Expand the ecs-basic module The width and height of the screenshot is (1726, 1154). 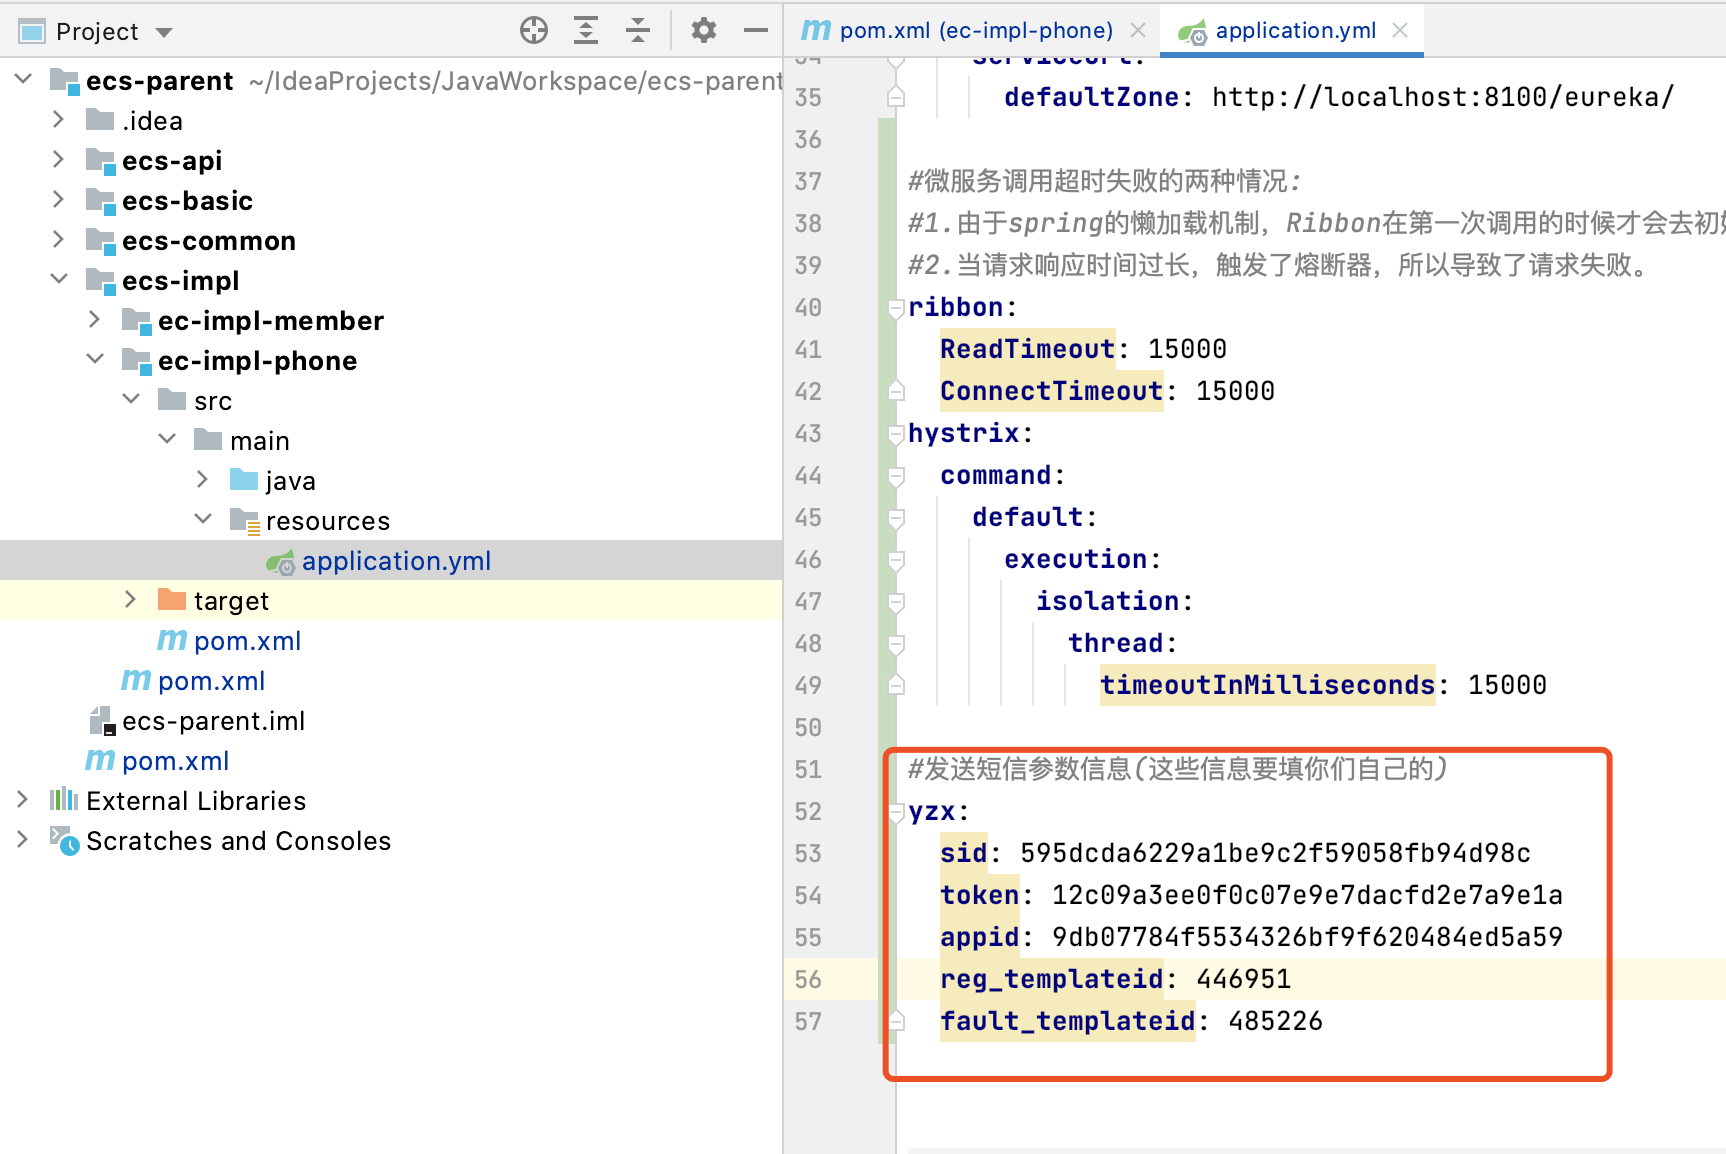59,200
